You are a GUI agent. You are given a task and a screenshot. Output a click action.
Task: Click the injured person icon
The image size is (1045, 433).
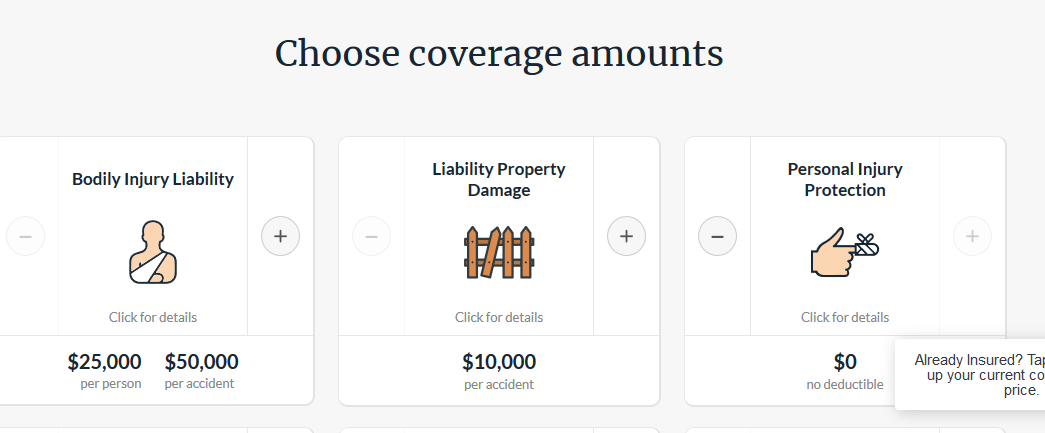[x=152, y=251]
